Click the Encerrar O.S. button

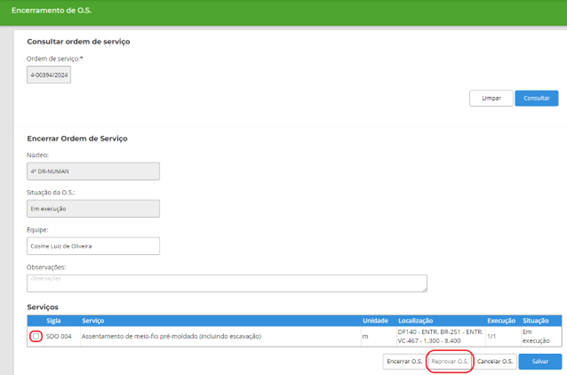pyautogui.click(x=404, y=361)
